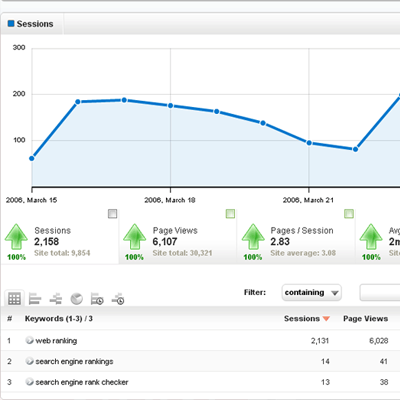The height and width of the screenshot is (400, 400).
Task: Click the March 18 chart data point
Action: pyautogui.click(x=170, y=105)
